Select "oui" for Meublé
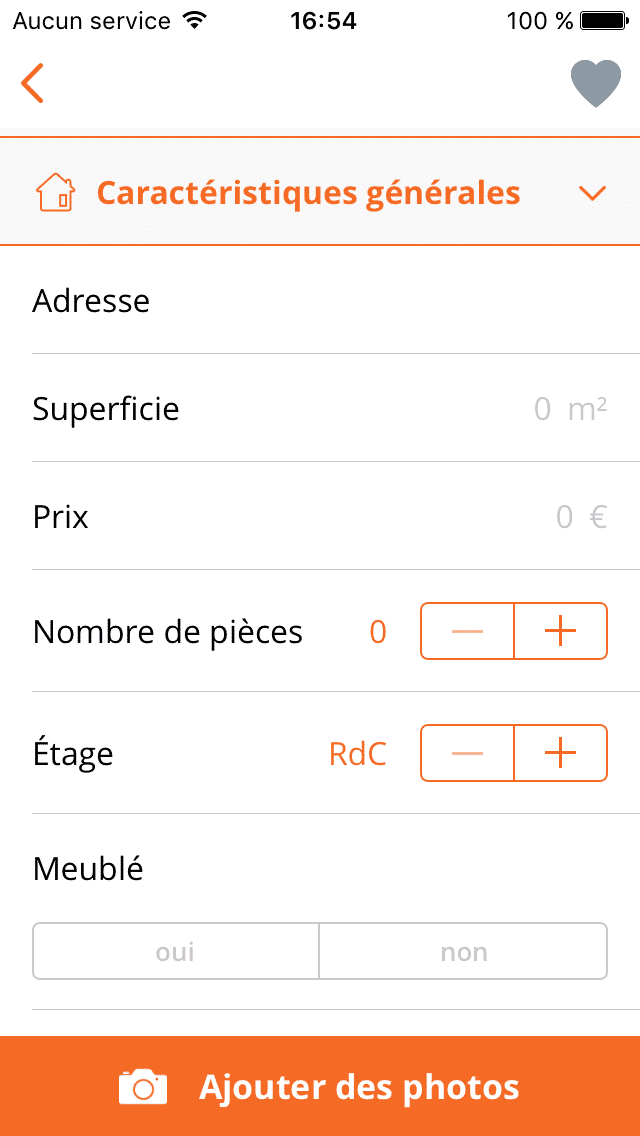640x1136 pixels. 176,951
